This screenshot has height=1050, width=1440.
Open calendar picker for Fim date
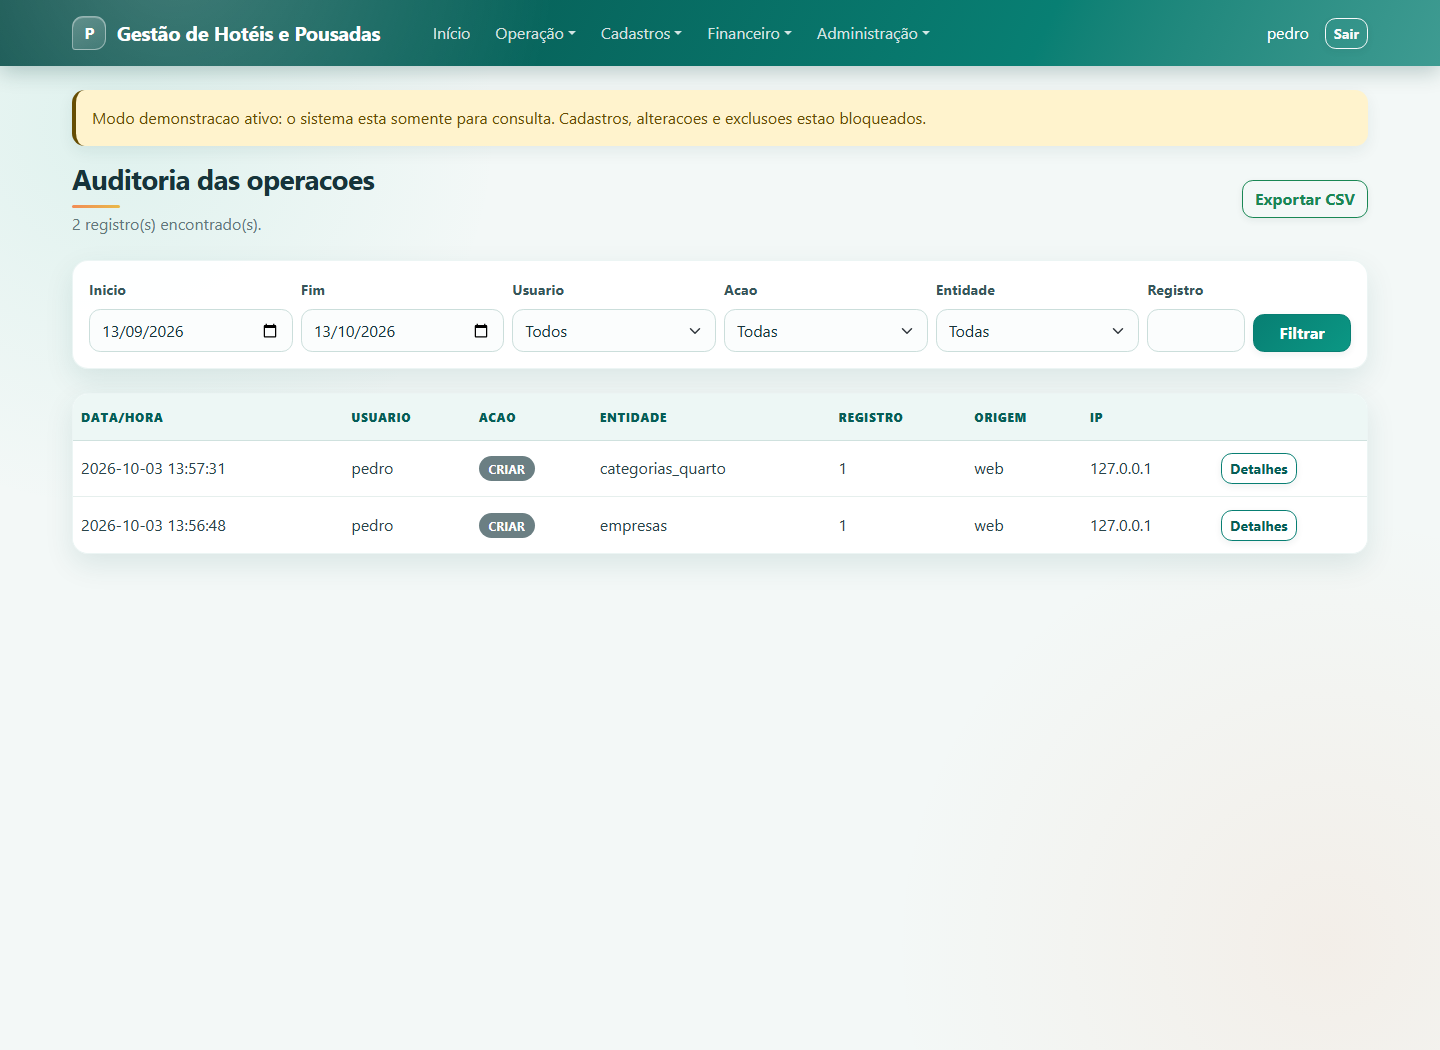481,331
